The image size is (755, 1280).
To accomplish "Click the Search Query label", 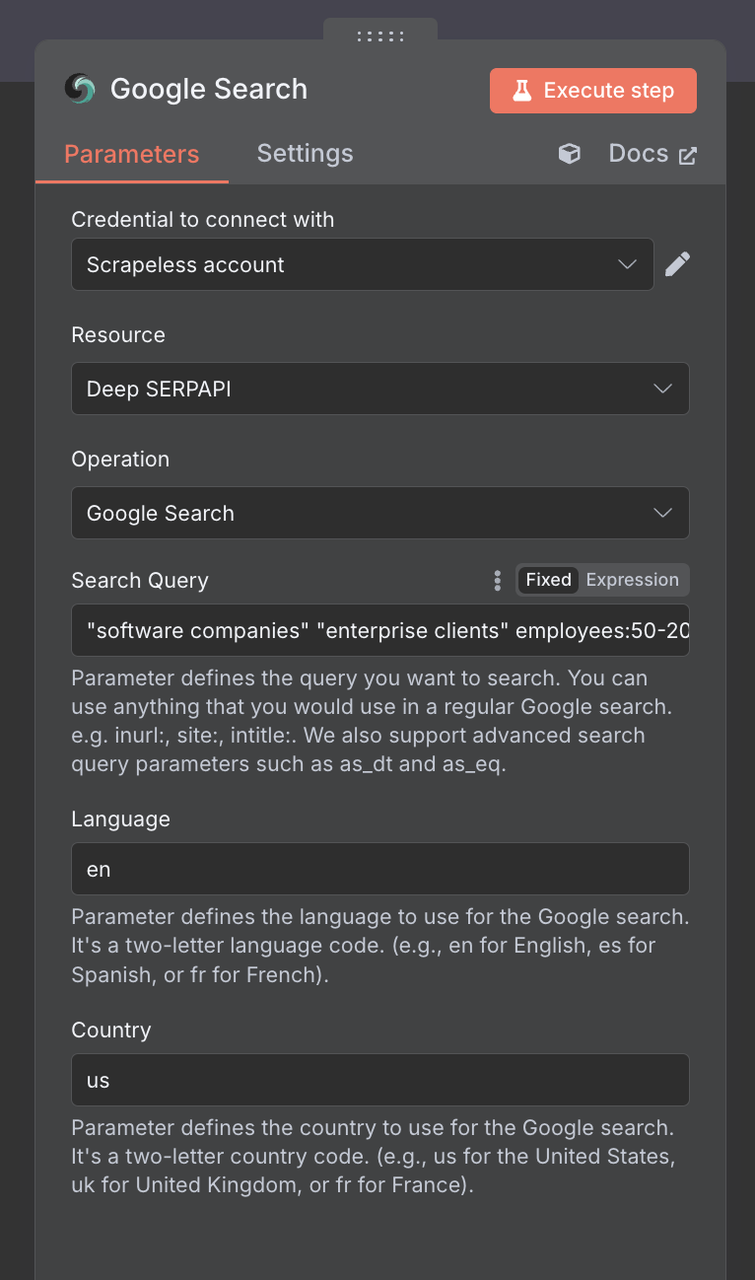I will point(140,580).
